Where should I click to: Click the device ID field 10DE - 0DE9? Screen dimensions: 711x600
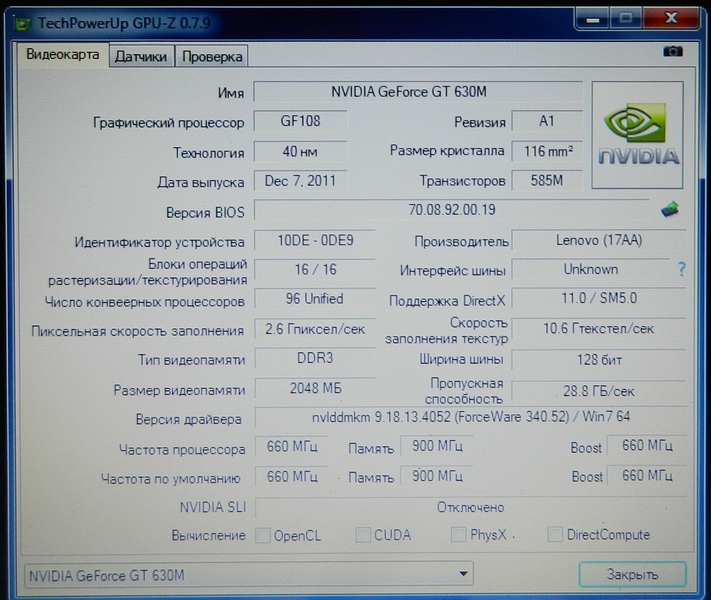pos(316,241)
